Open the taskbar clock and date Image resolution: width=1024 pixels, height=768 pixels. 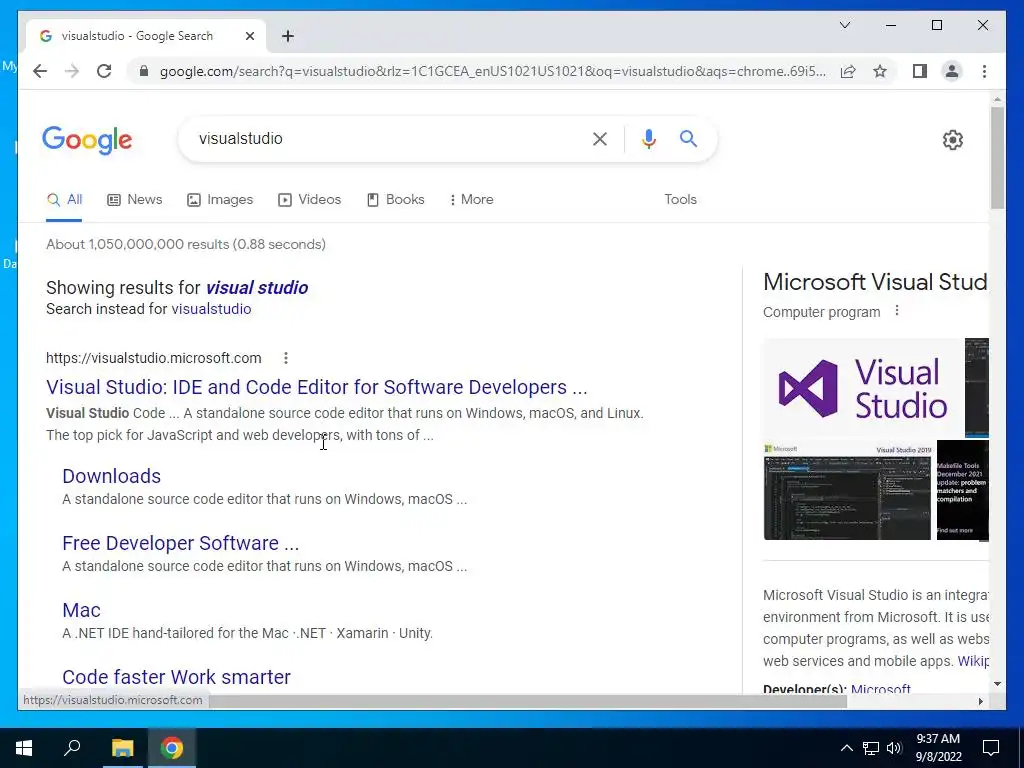click(938, 748)
